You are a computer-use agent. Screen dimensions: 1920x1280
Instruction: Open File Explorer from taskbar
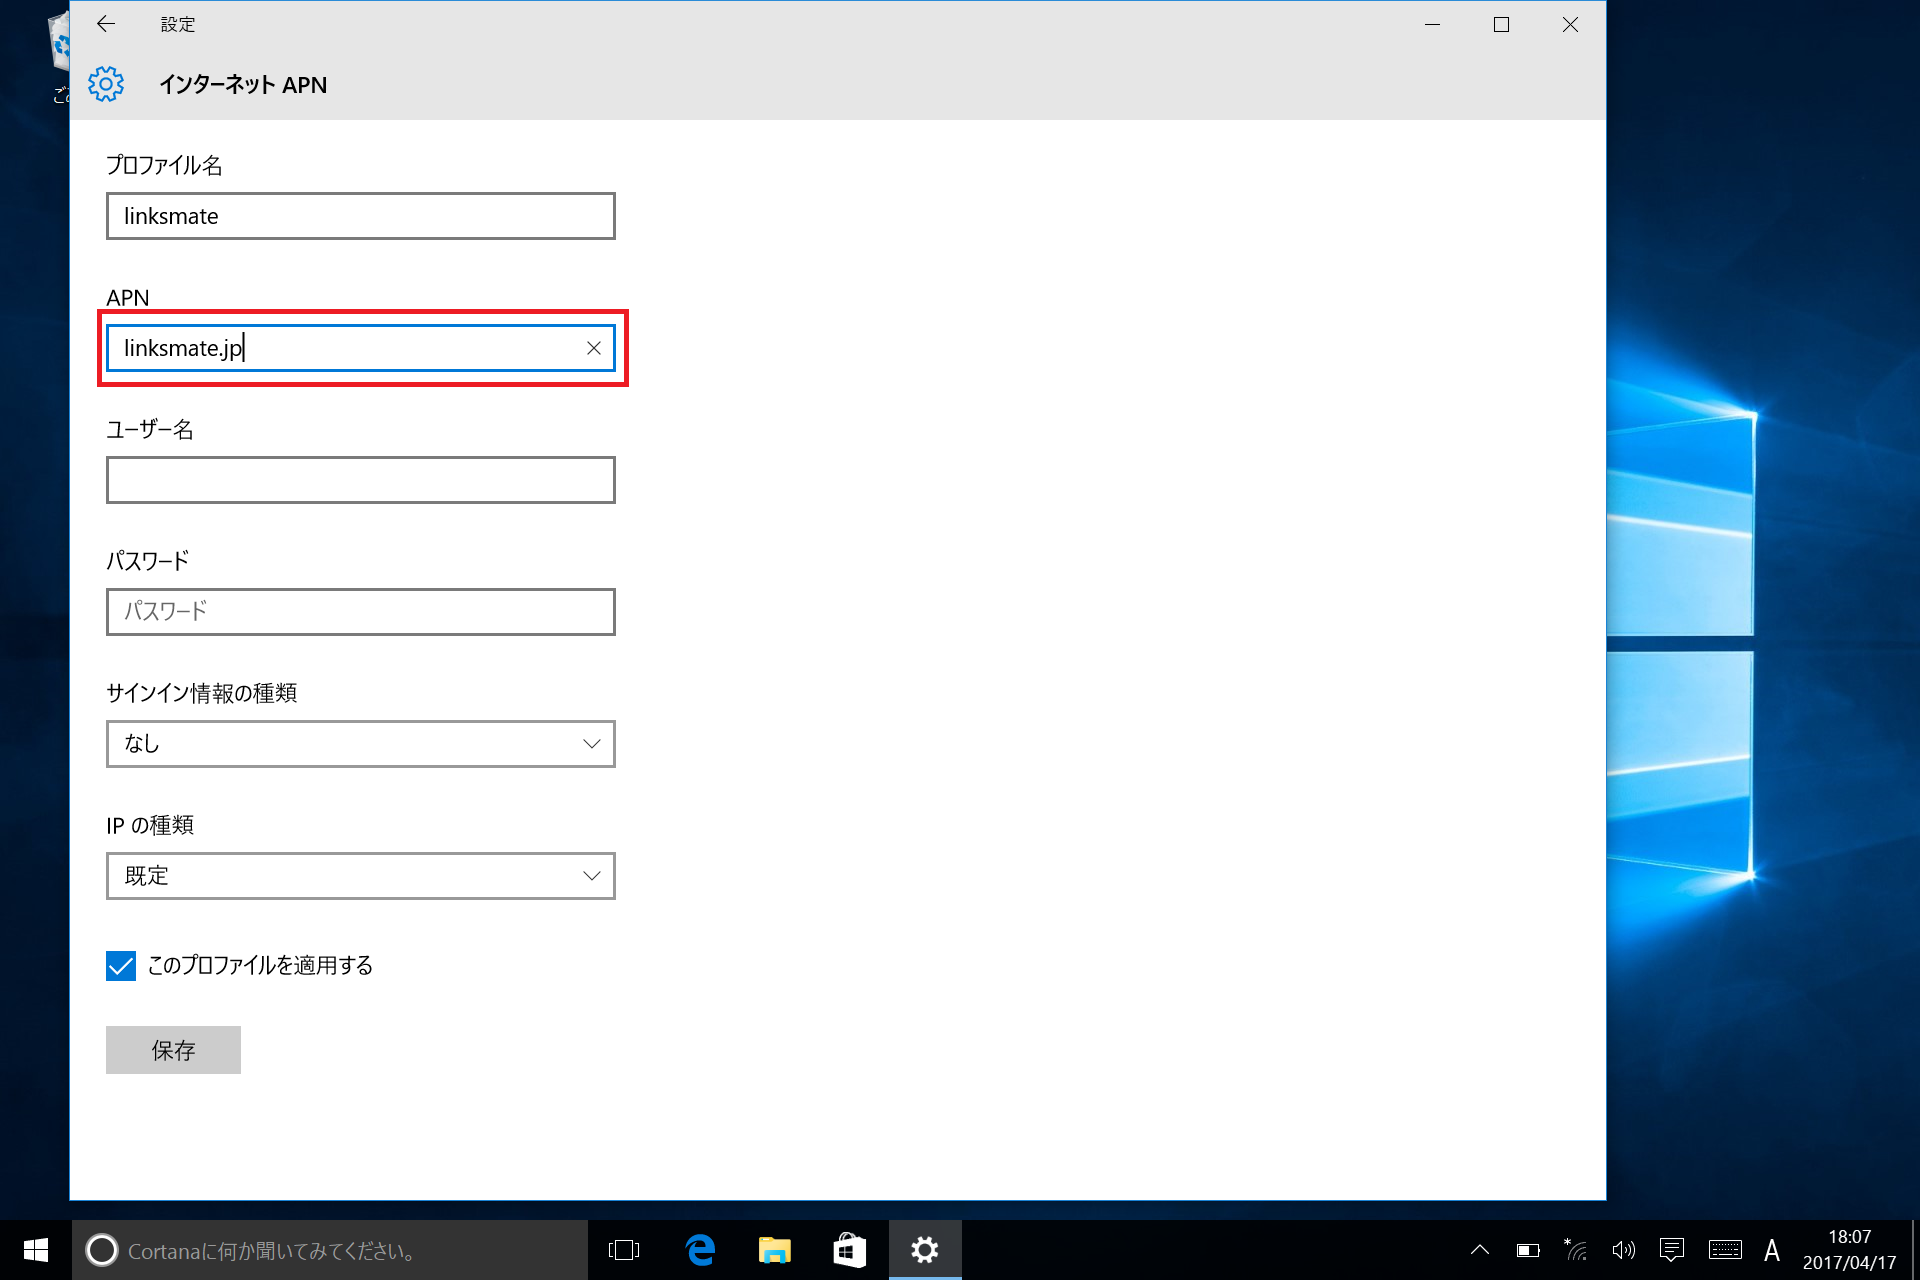[775, 1250]
